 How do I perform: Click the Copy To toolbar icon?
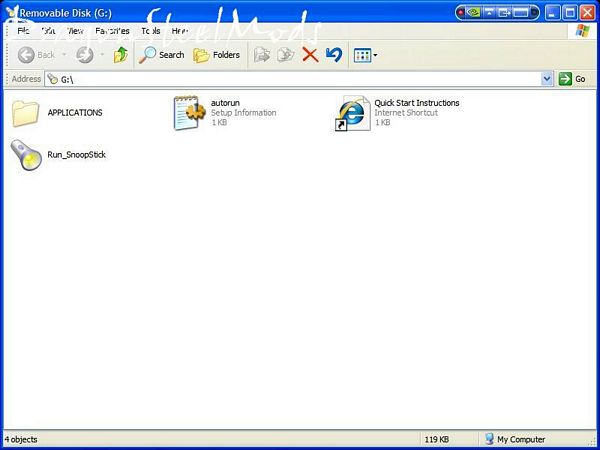(286, 55)
